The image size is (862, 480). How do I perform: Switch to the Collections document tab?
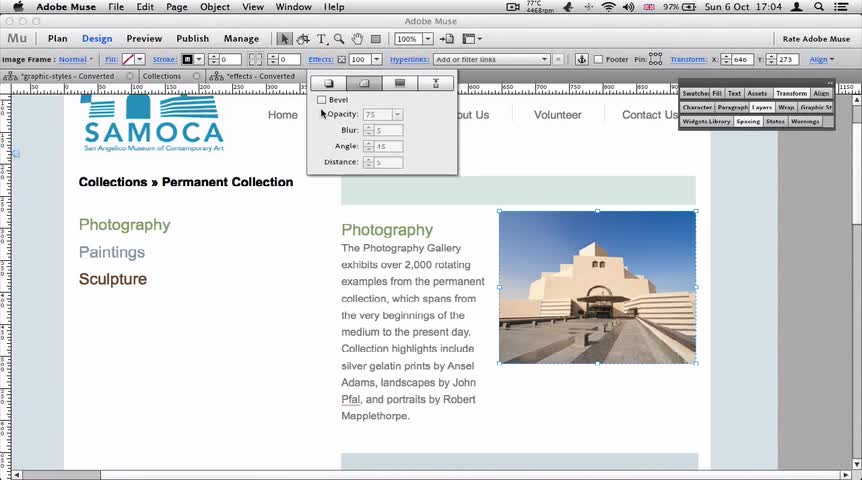(x=161, y=76)
